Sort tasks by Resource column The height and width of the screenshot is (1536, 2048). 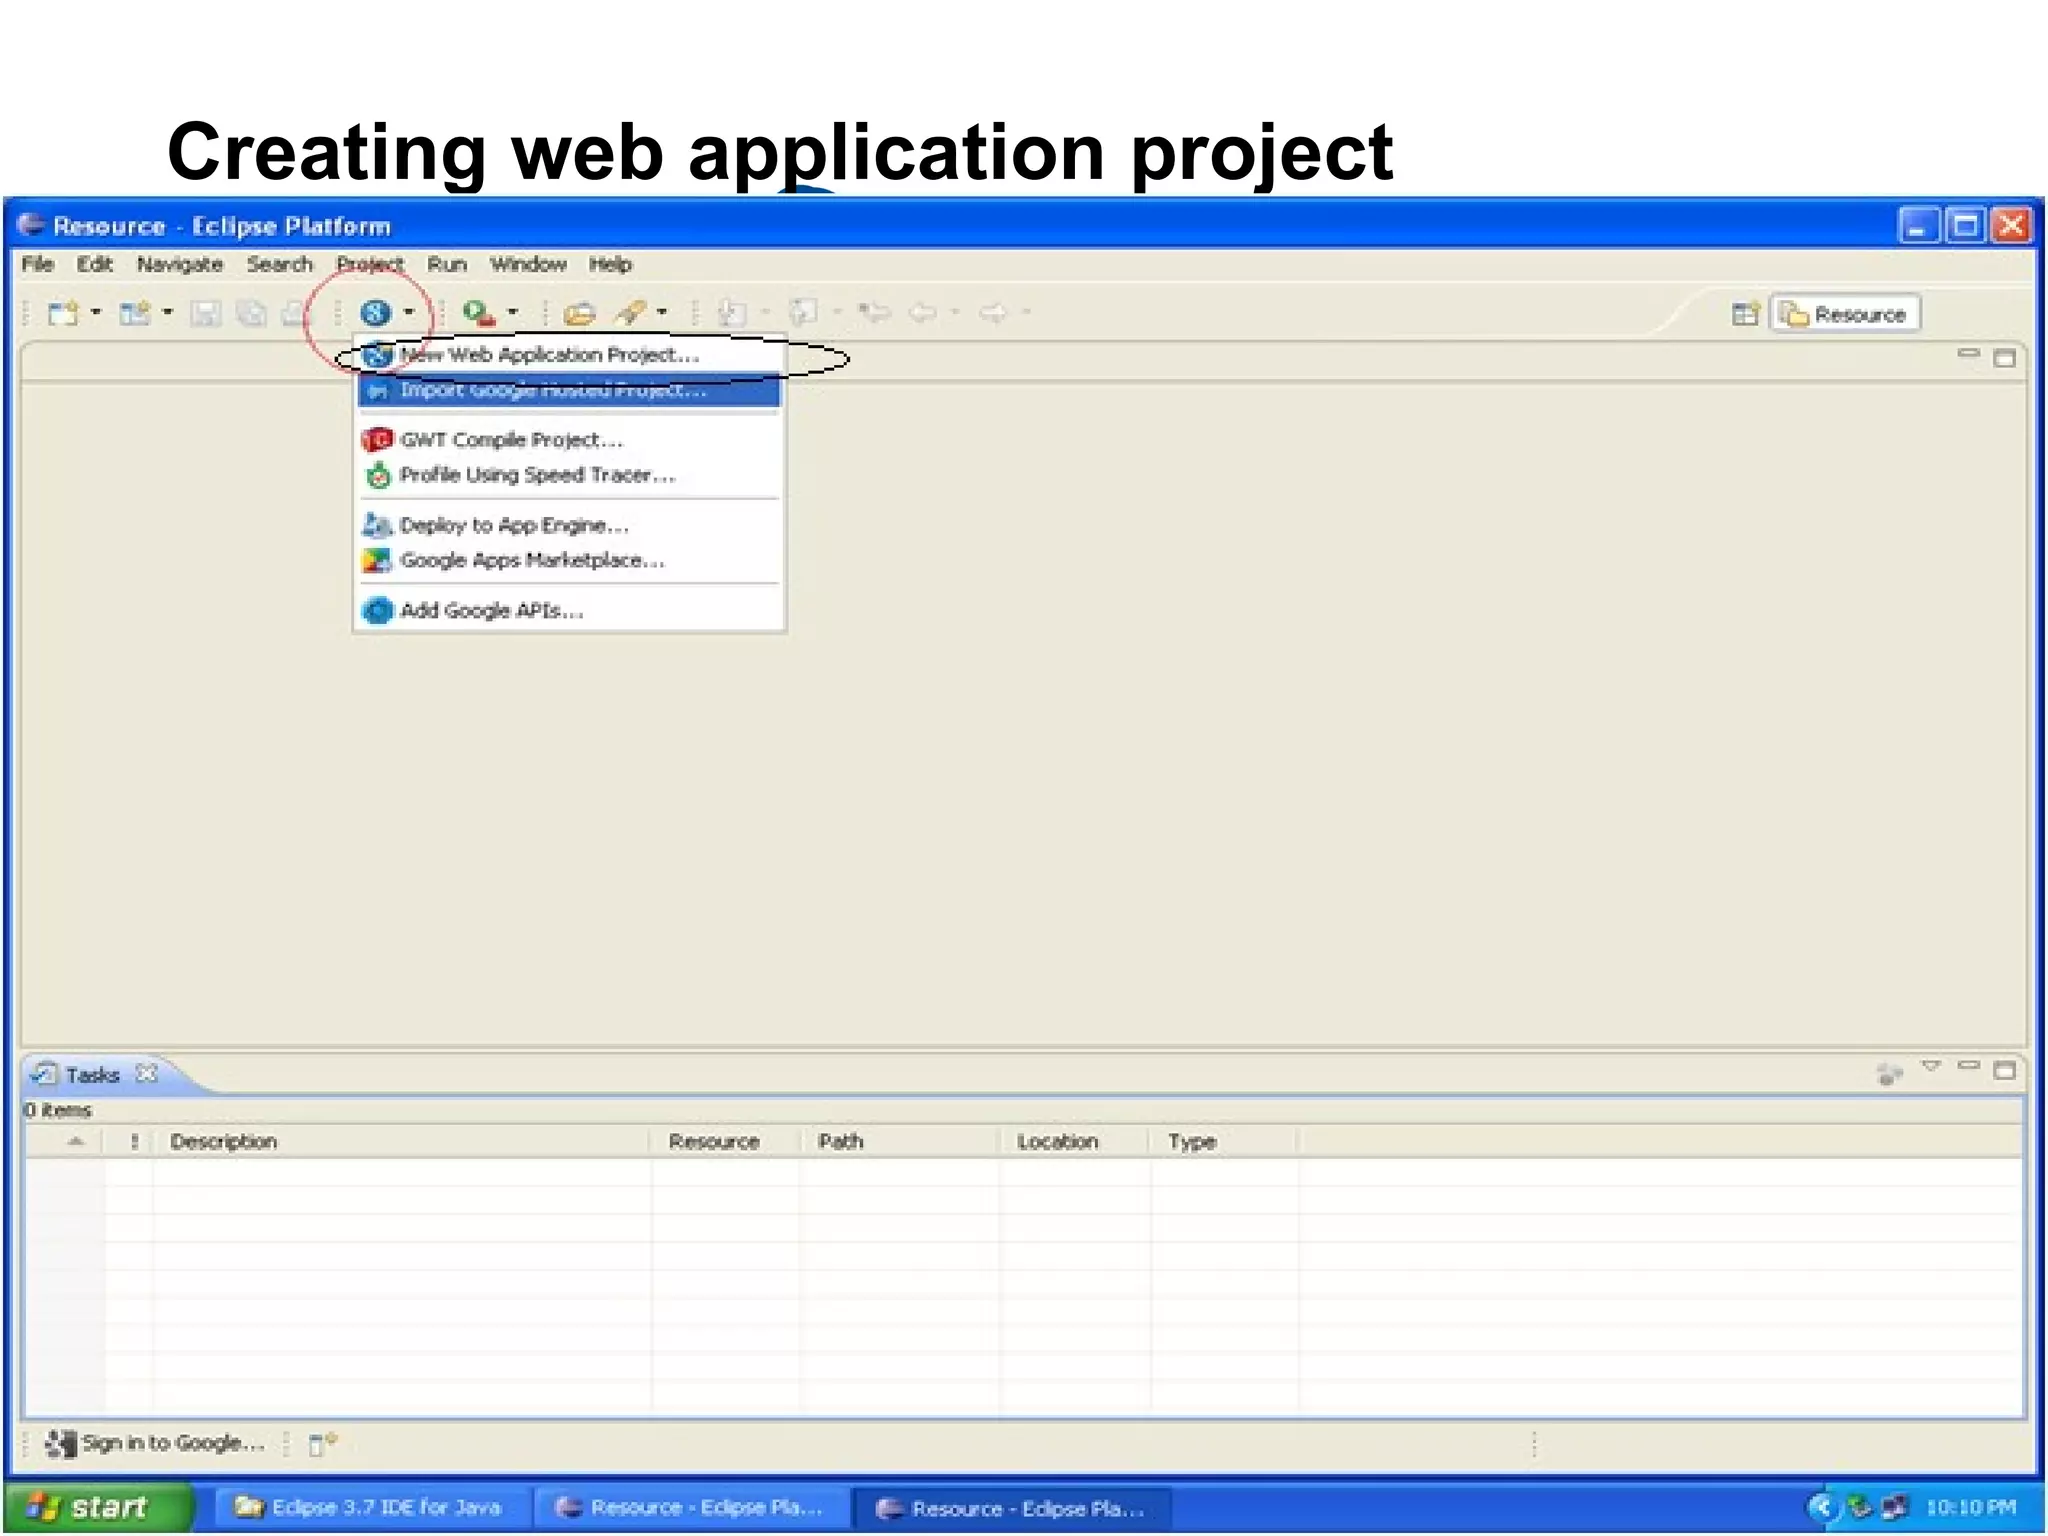tap(725, 1142)
